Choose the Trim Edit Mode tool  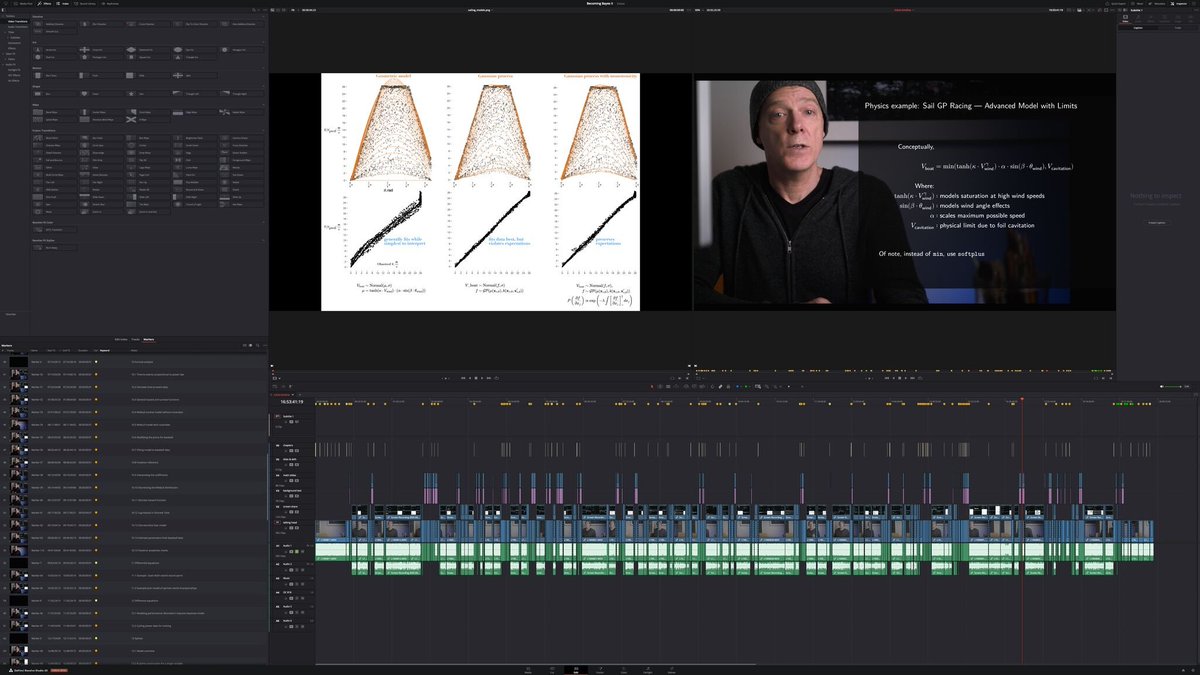(x=660, y=386)
